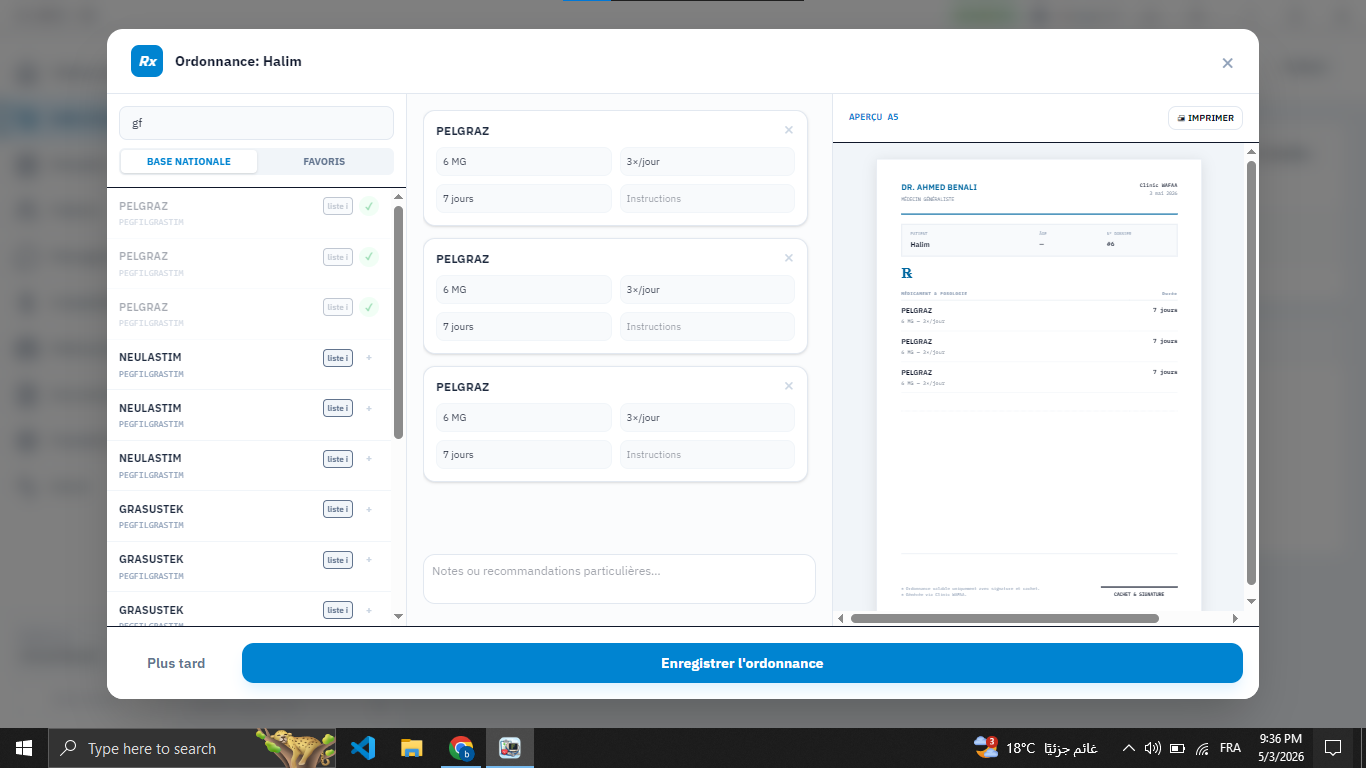Add the third NEULASTIM with its plus icon

coord(369,459)
